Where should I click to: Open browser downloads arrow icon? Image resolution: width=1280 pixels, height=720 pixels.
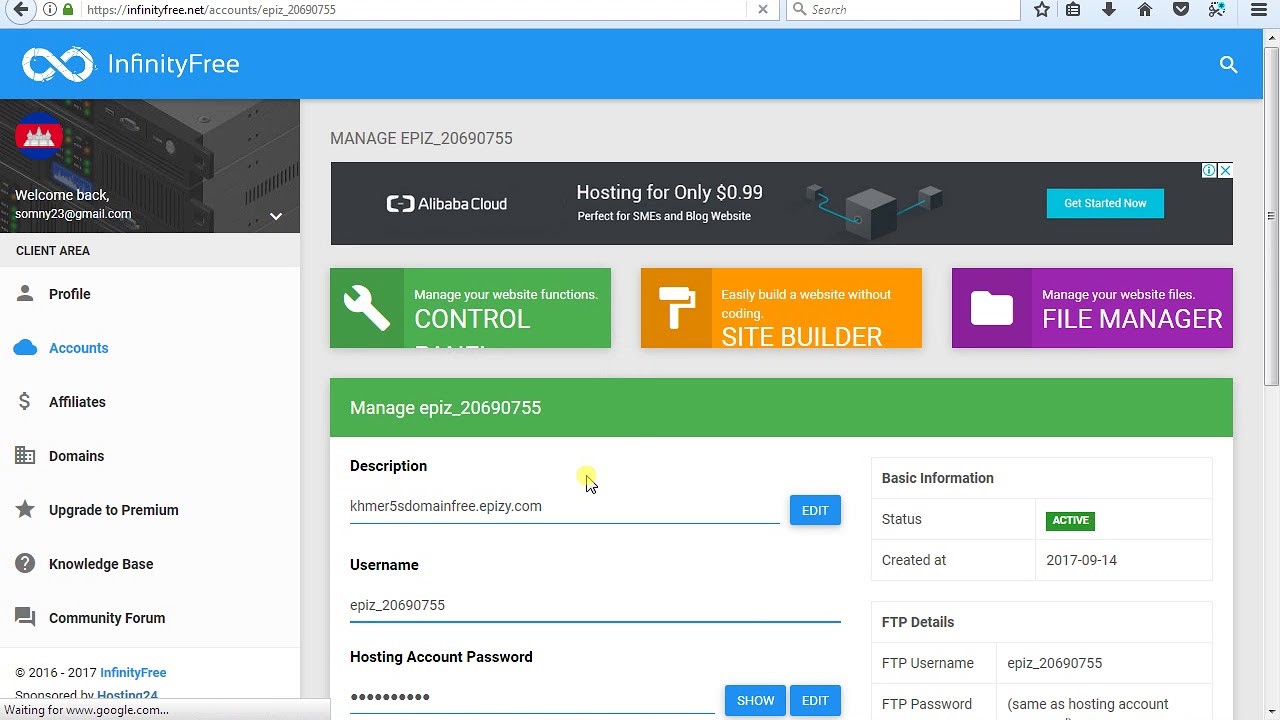(1109, 9)
